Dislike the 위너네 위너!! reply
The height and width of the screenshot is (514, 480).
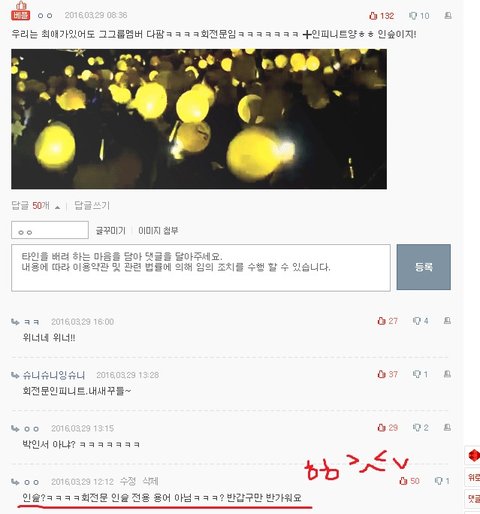point(420,321)
